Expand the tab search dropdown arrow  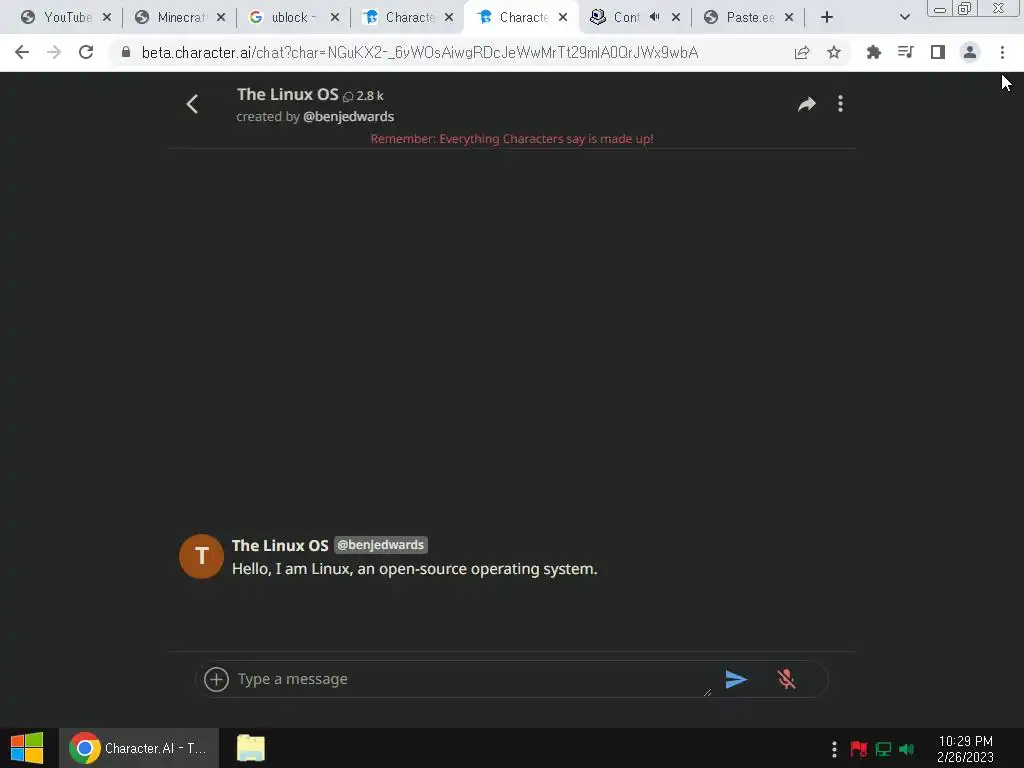pyautogui.click(x=904, y=17)
